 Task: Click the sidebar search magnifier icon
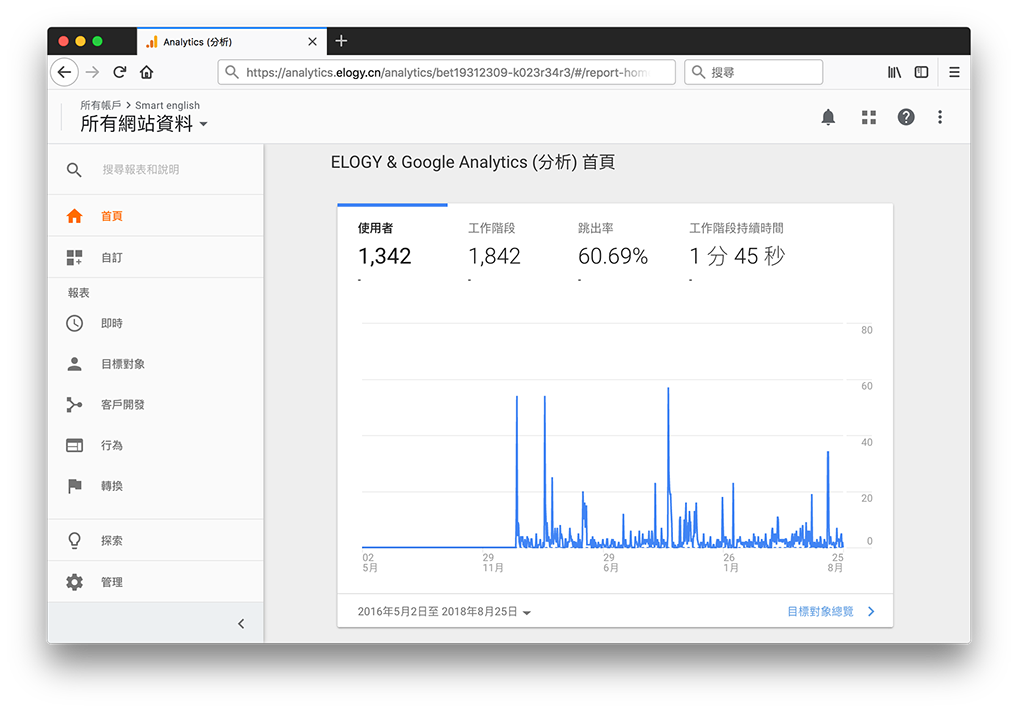click(74, 170)
